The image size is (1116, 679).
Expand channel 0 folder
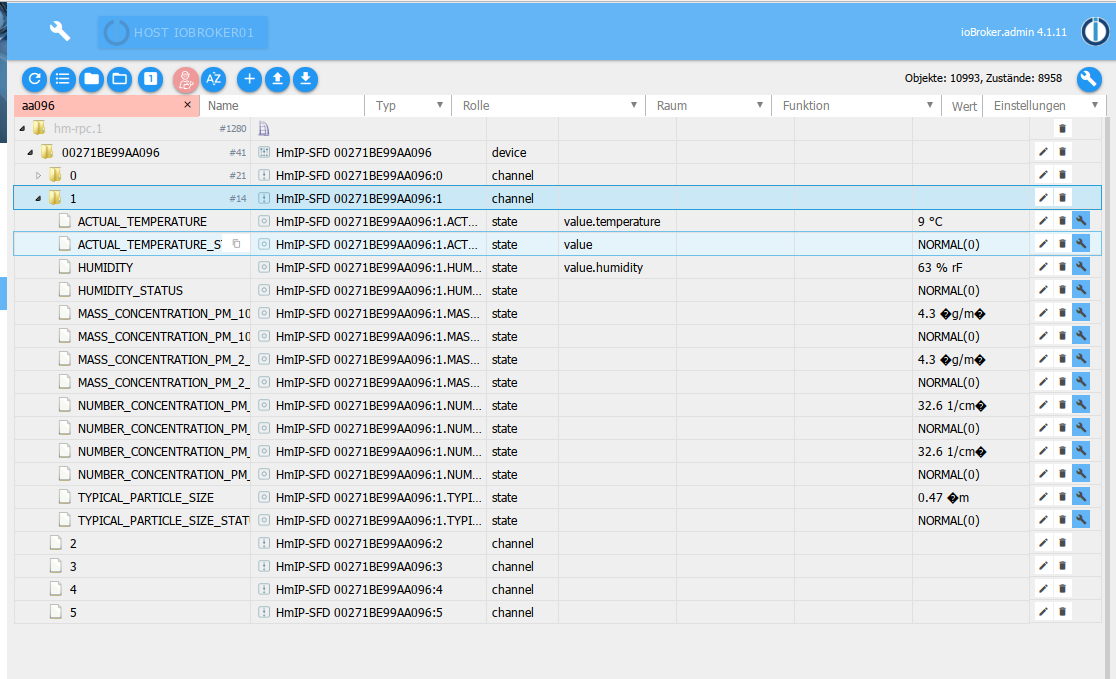tap(38, 175)
